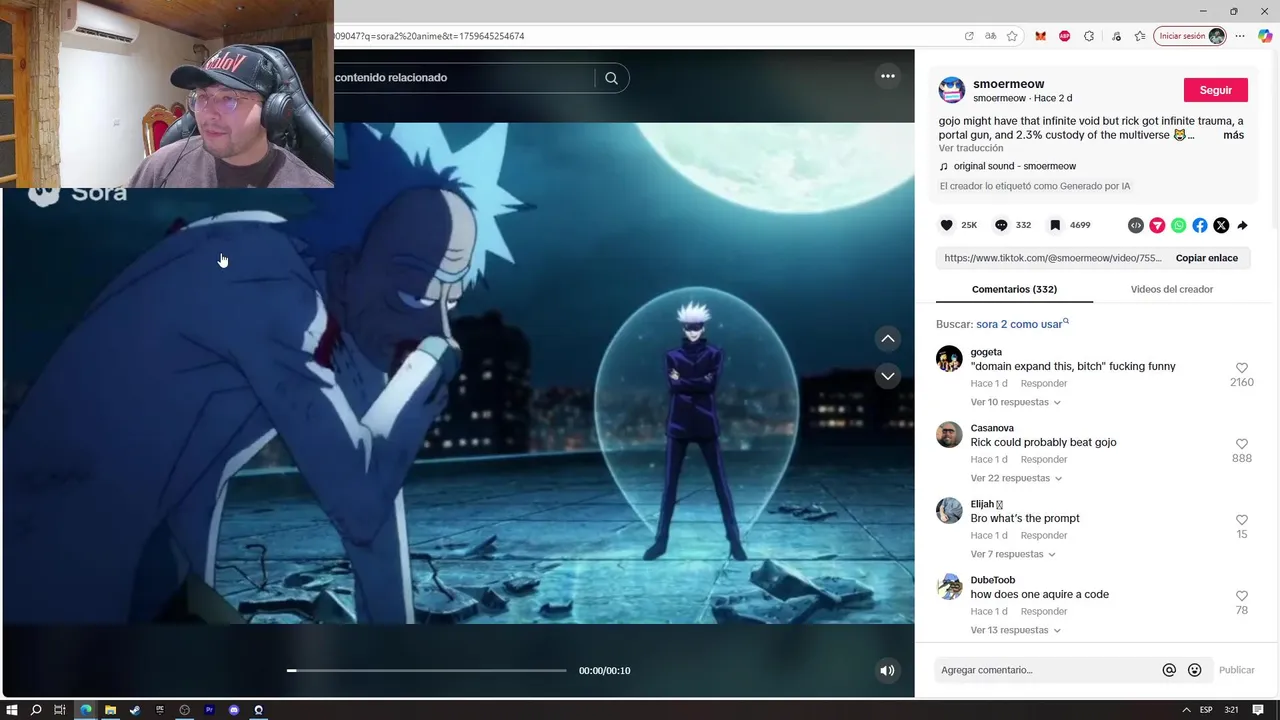The image size is (1280, 720).
Task: Expand Ver 13 respuestas under DubeToob
Action: pyautogui.click(x=1015, y=630)
